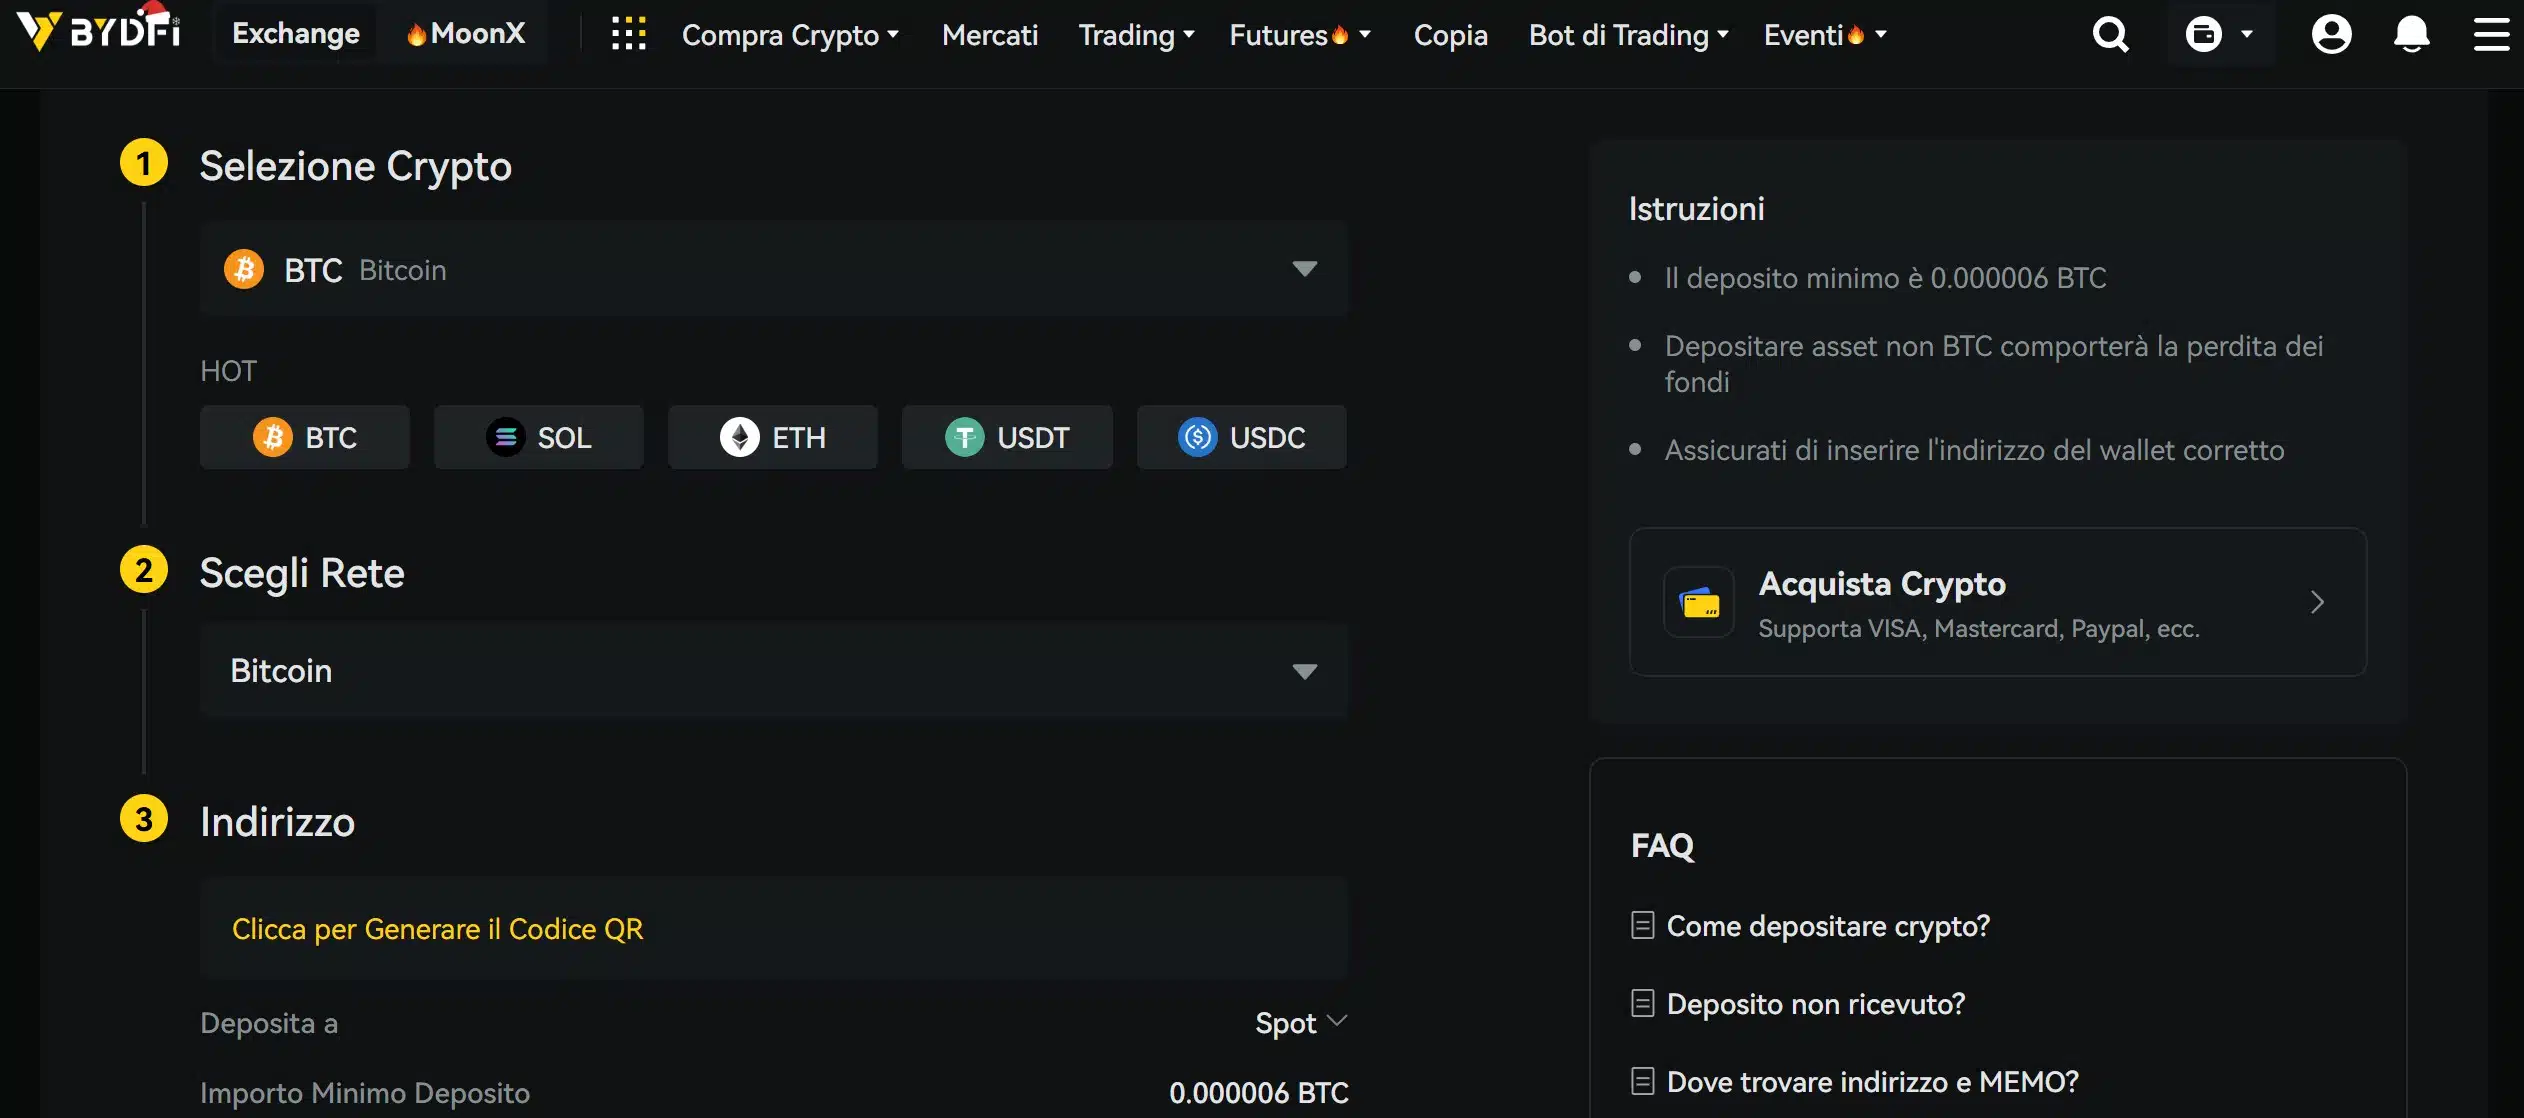The width and height of the screenshot is (2524, 1118).
Task: Select USDT from the HOT coins
Action: pyautogui.click(x=1006, y=437)
